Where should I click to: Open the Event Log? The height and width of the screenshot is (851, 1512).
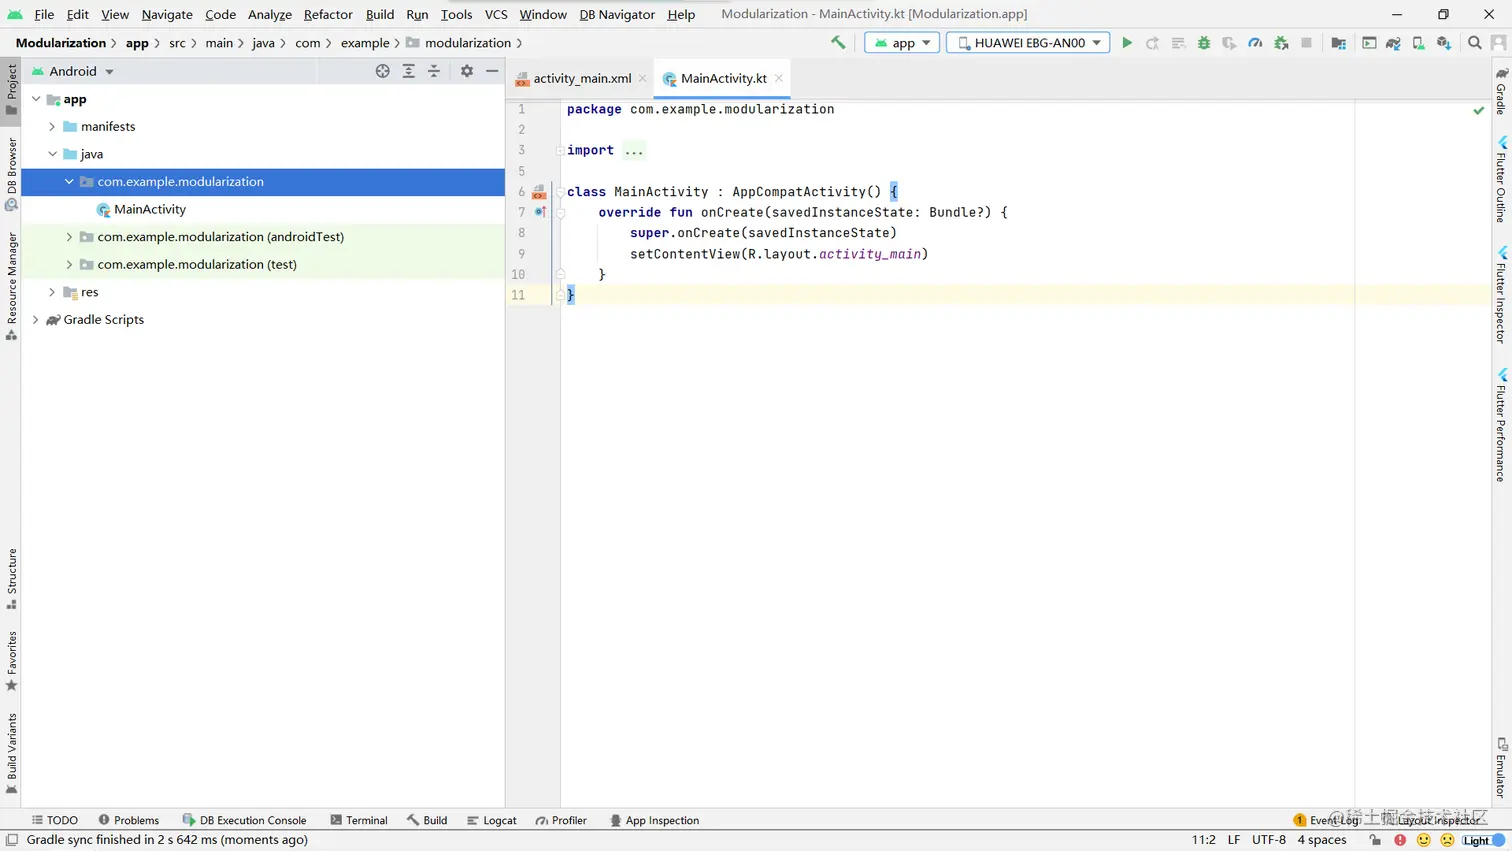click(1326, 820)
